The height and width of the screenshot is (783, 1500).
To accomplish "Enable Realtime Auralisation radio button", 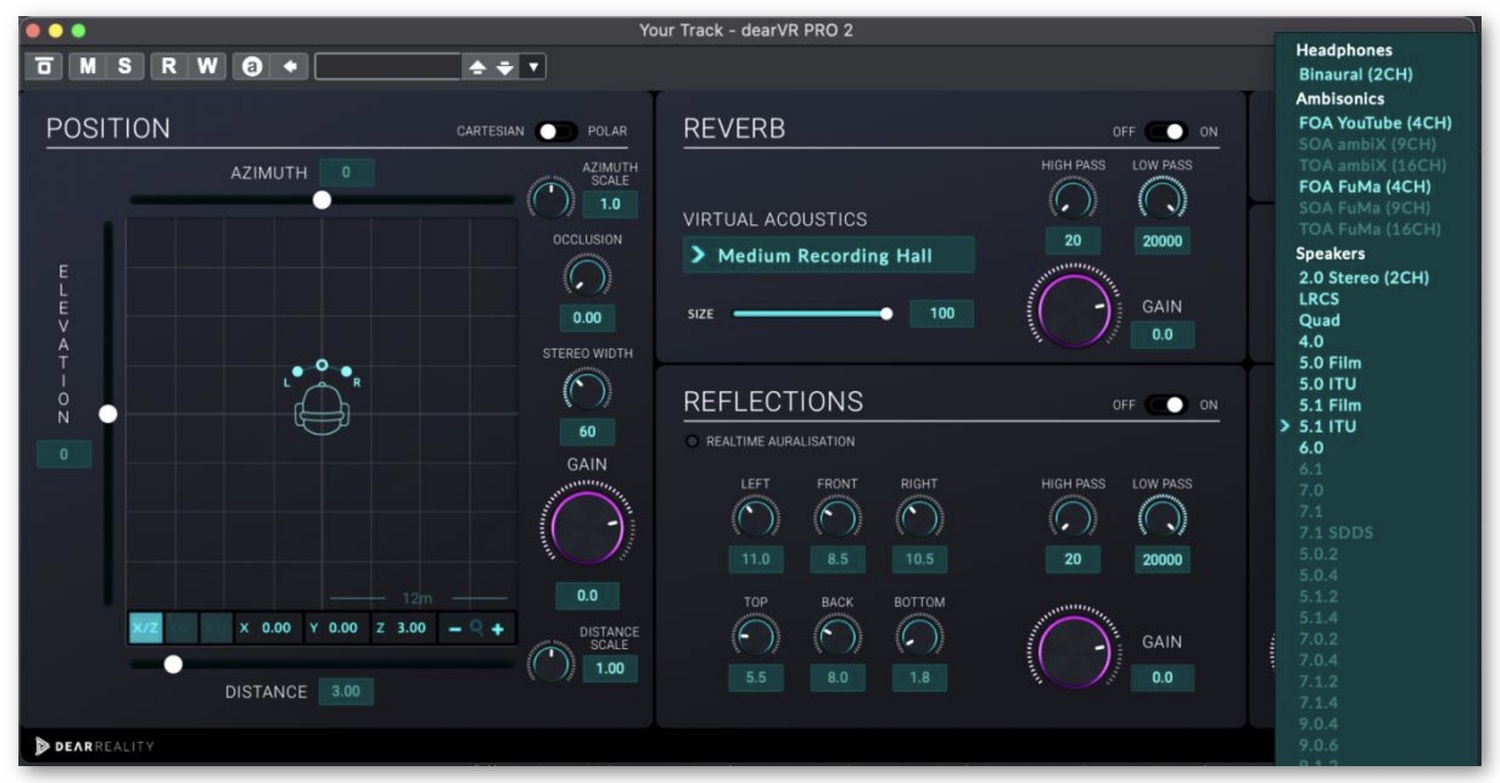I will click(x=692, y=441).
